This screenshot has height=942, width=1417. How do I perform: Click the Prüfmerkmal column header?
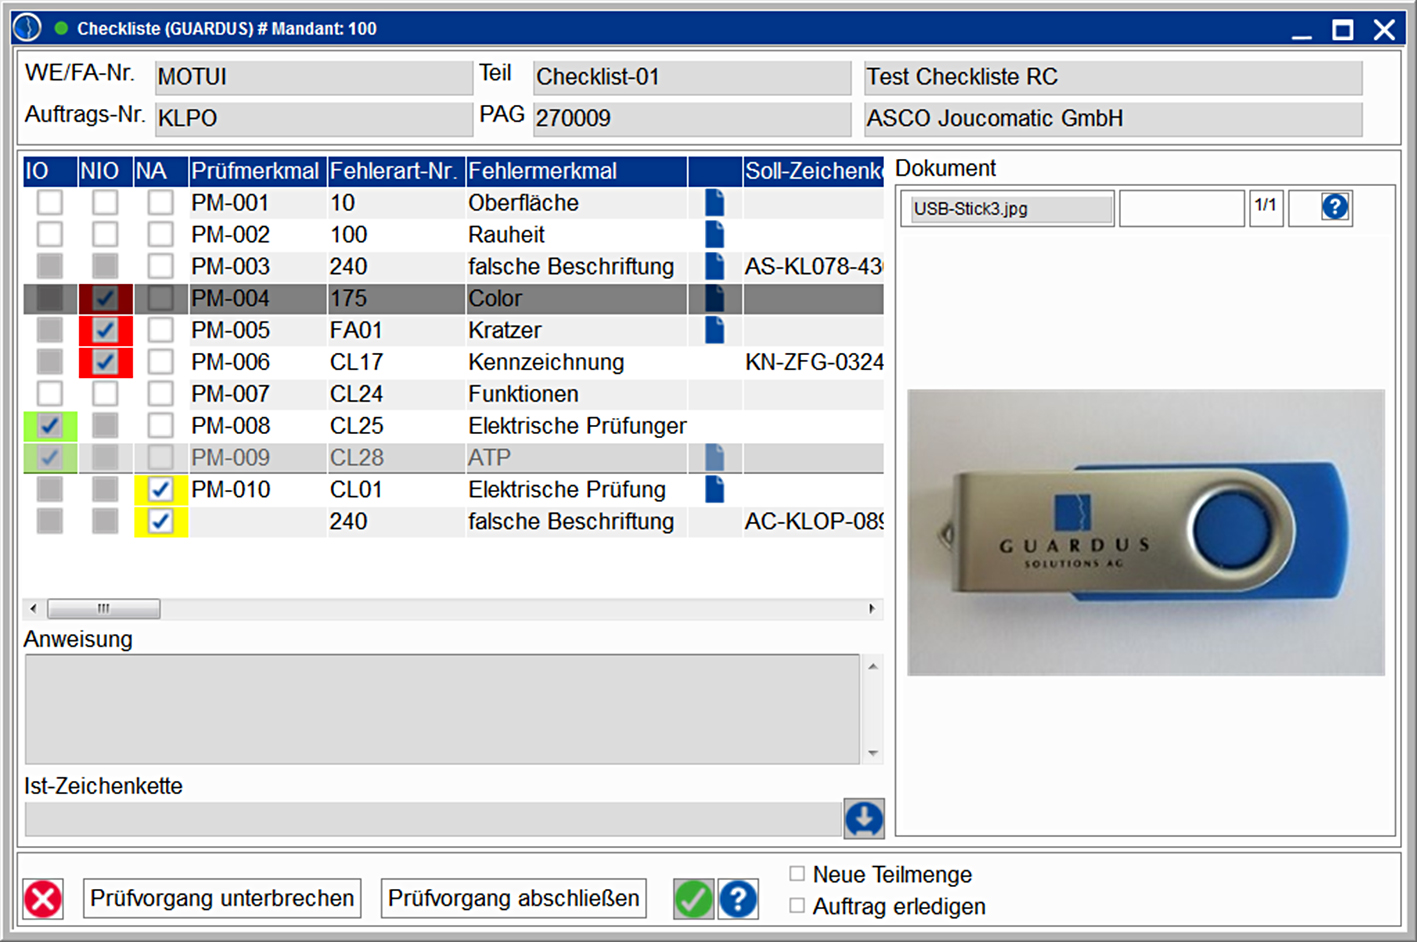pyautogui.click(x=256, y=171)
